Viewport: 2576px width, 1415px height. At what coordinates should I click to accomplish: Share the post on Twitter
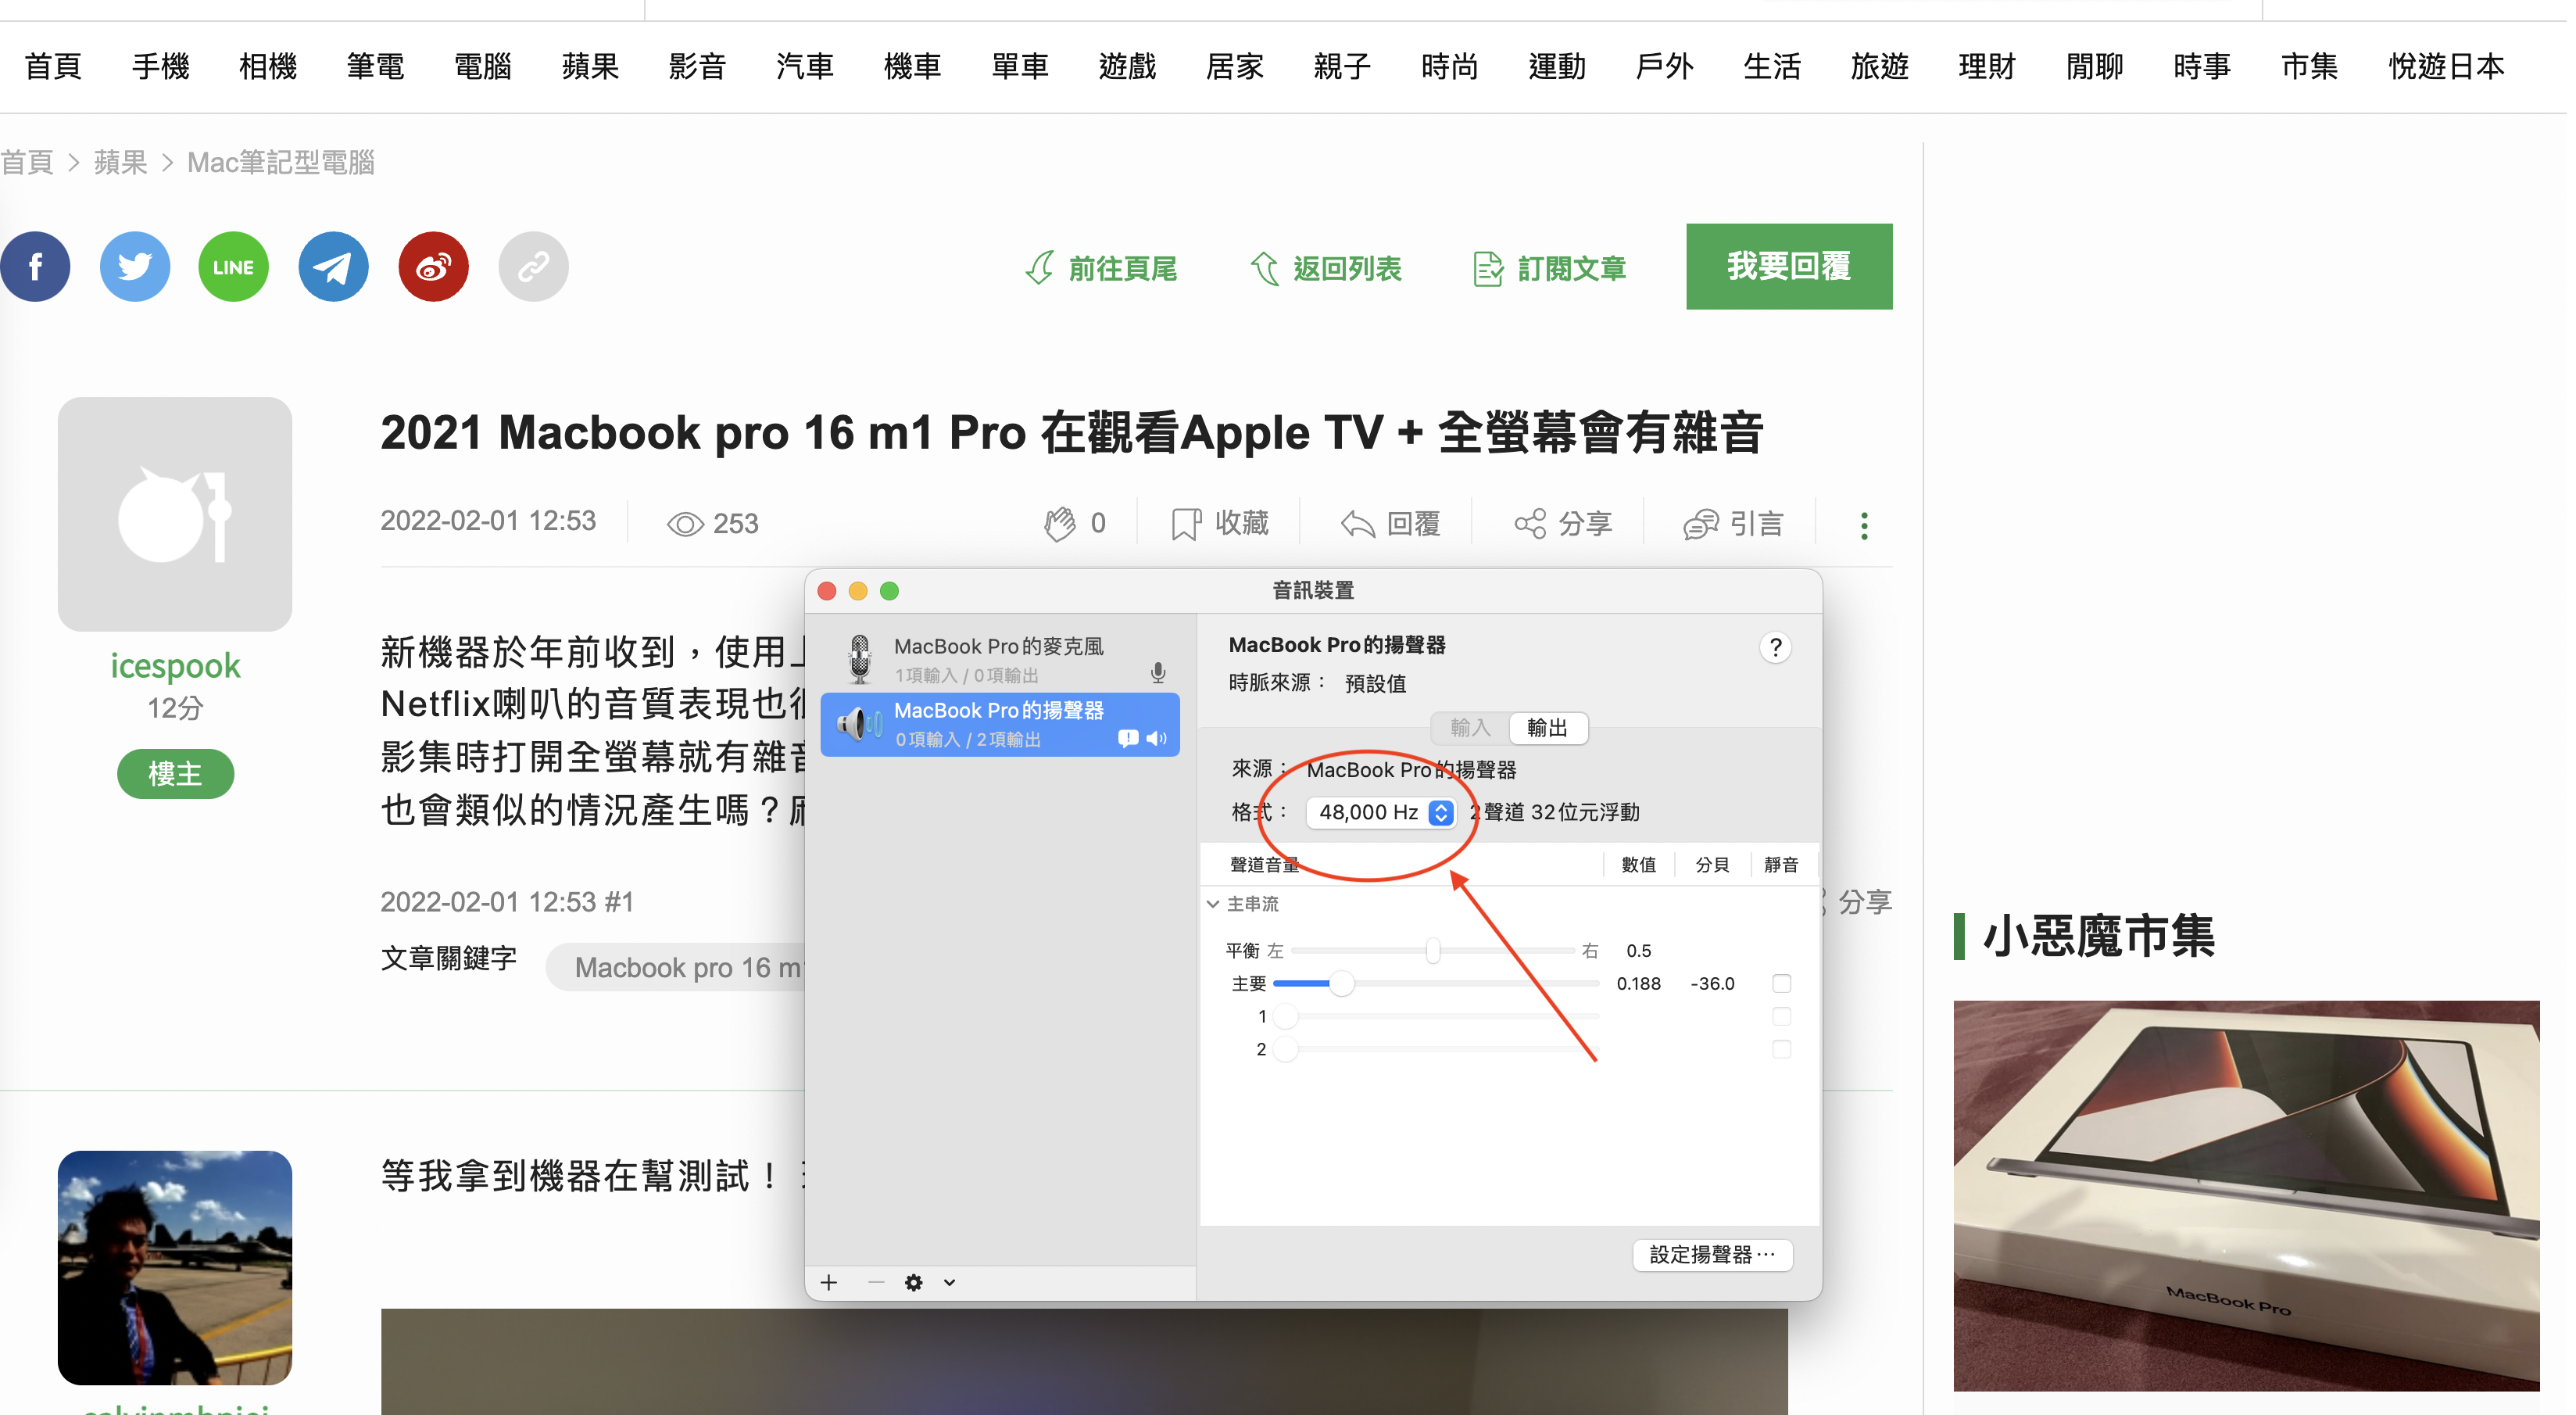pos(135,267)
